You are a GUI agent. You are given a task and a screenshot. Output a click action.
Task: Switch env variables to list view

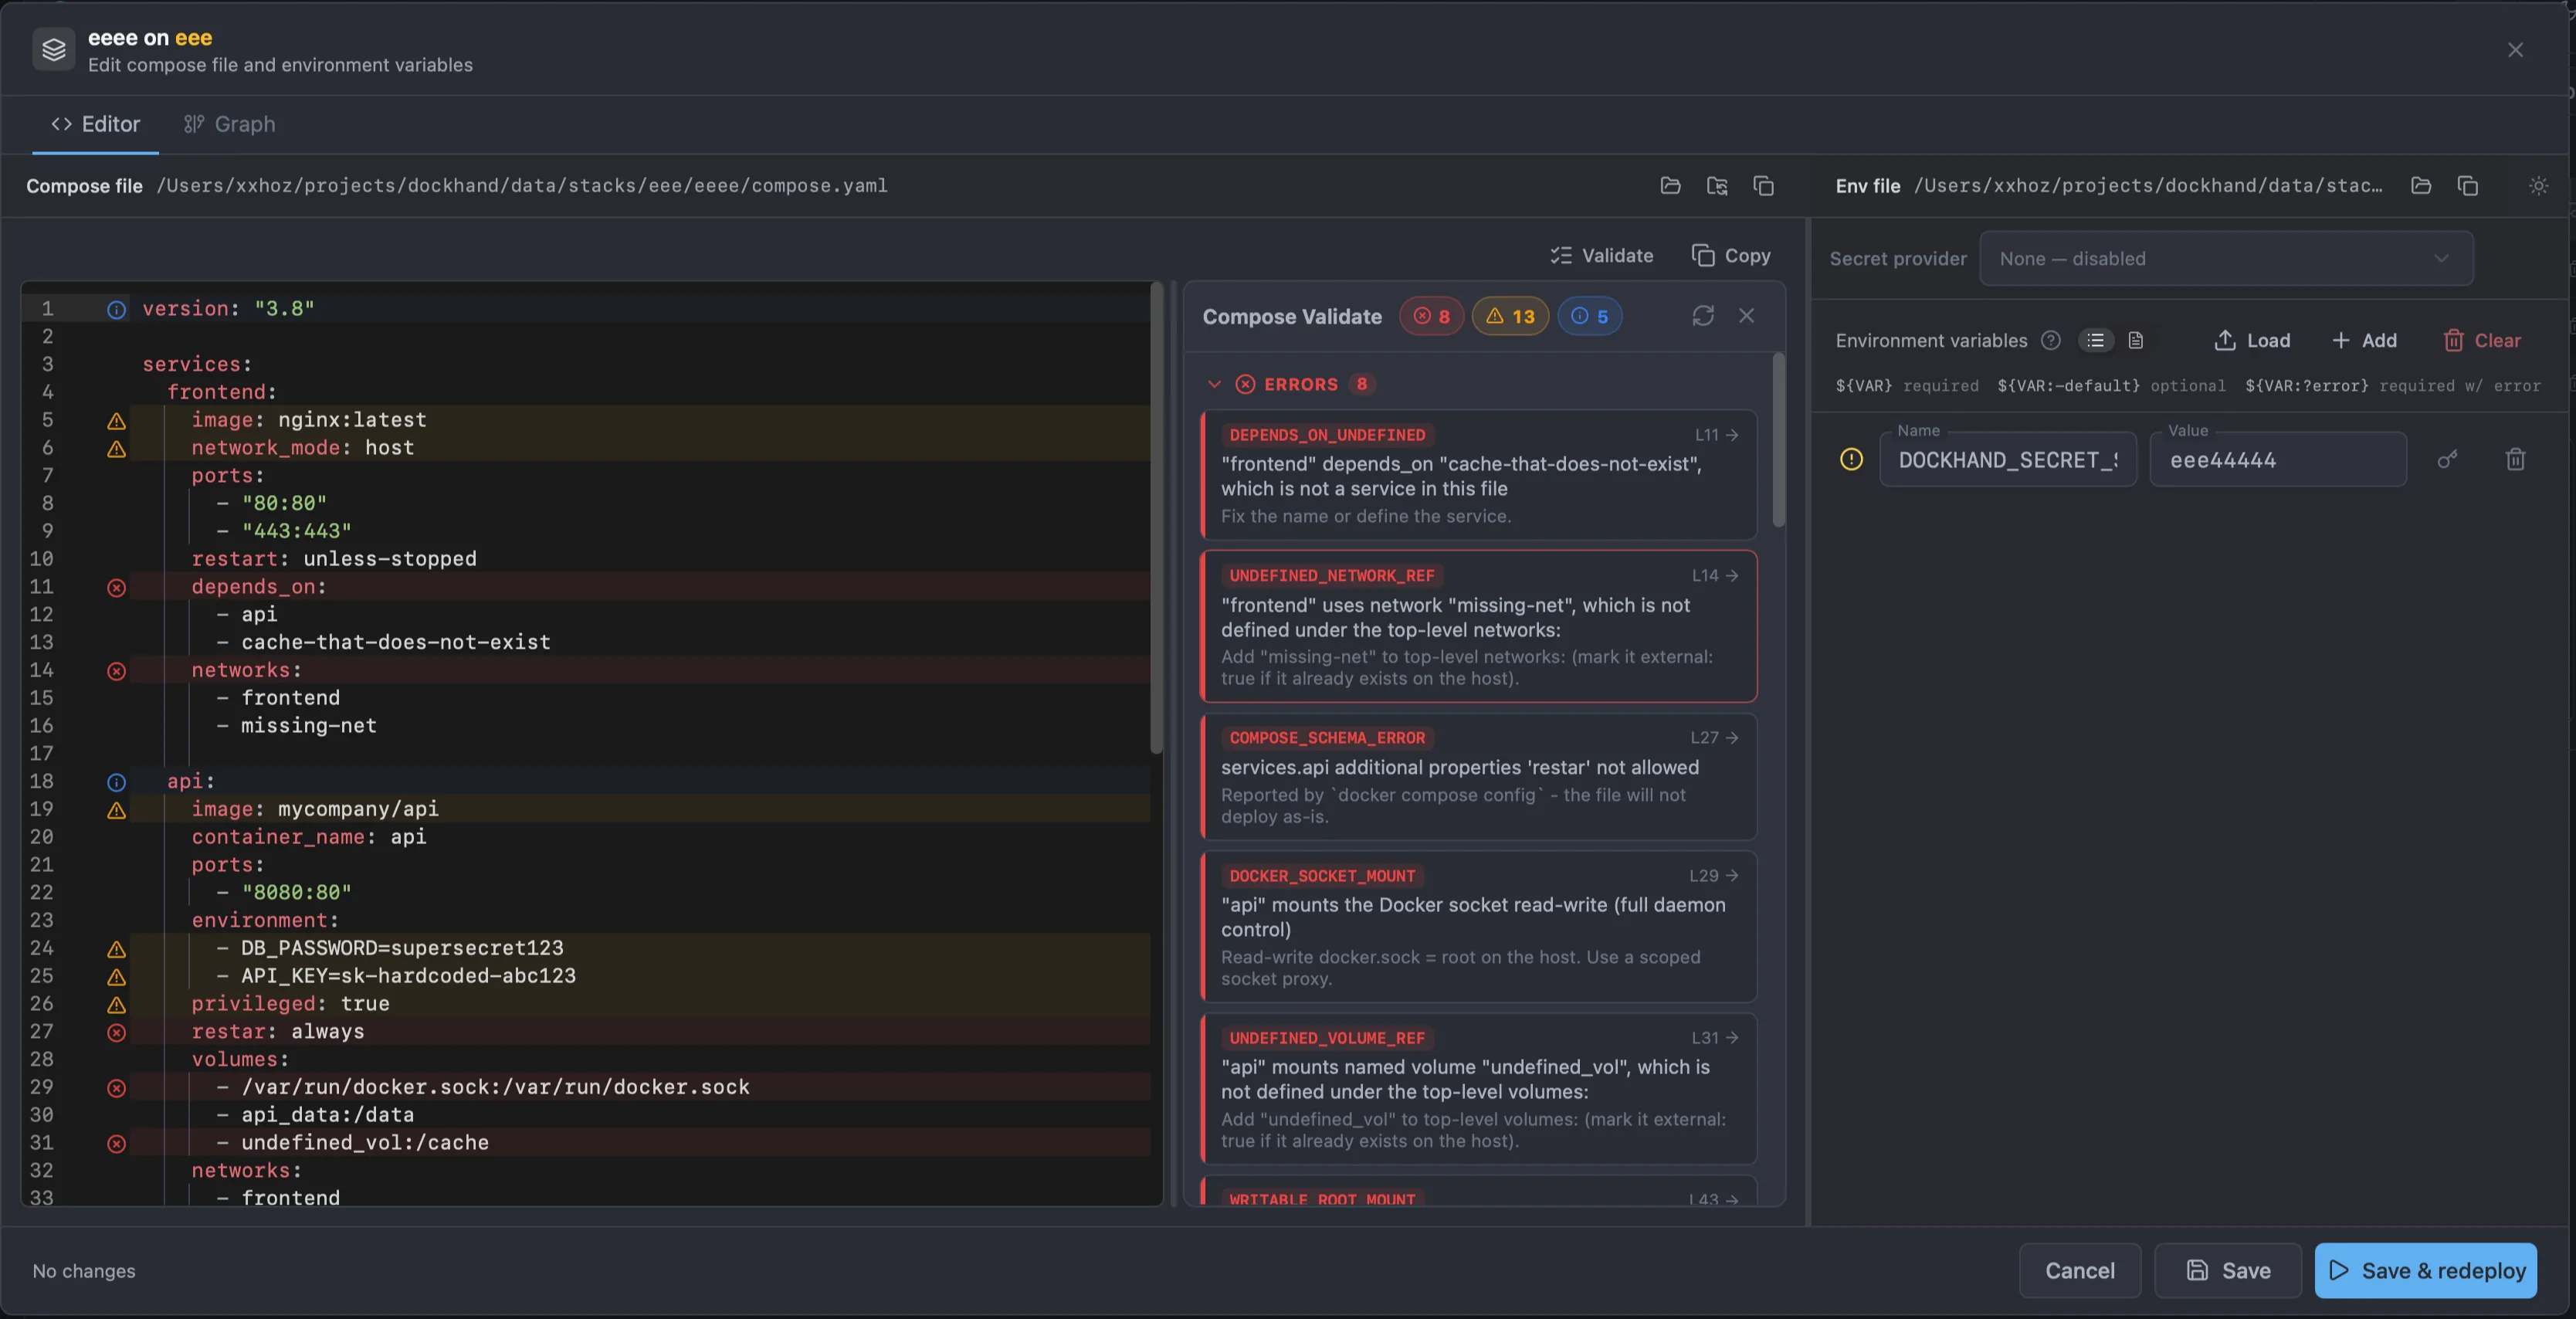2096,340
